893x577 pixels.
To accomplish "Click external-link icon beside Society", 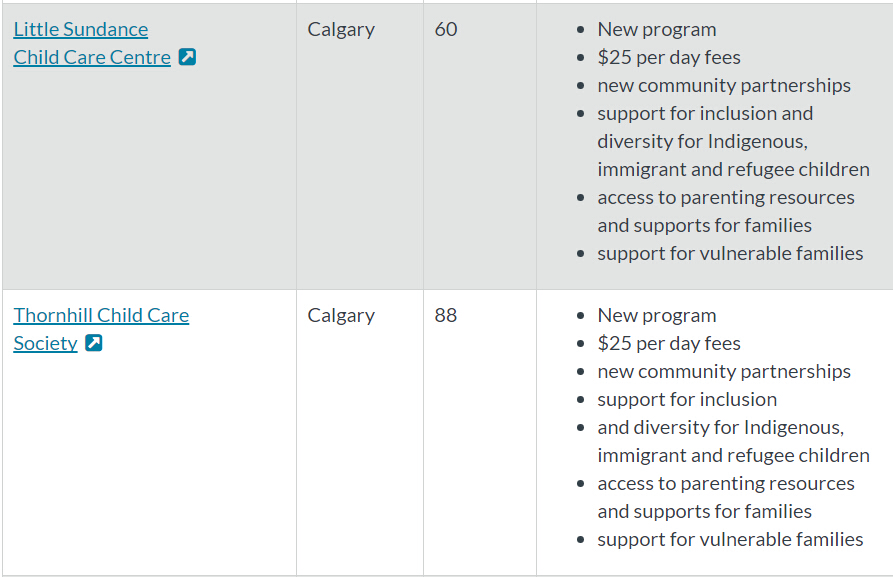I will pyautogui.click(x=94, y=343).
